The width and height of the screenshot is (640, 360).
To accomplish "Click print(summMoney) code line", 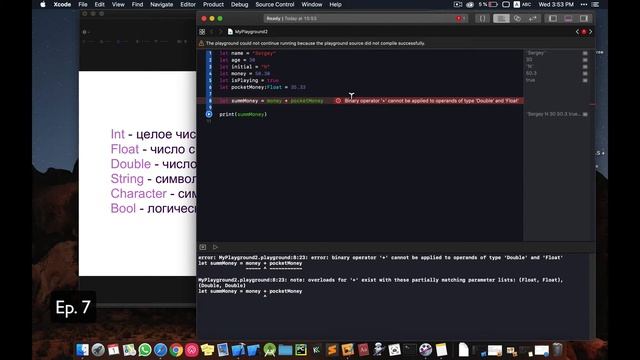I will [243, 114].
